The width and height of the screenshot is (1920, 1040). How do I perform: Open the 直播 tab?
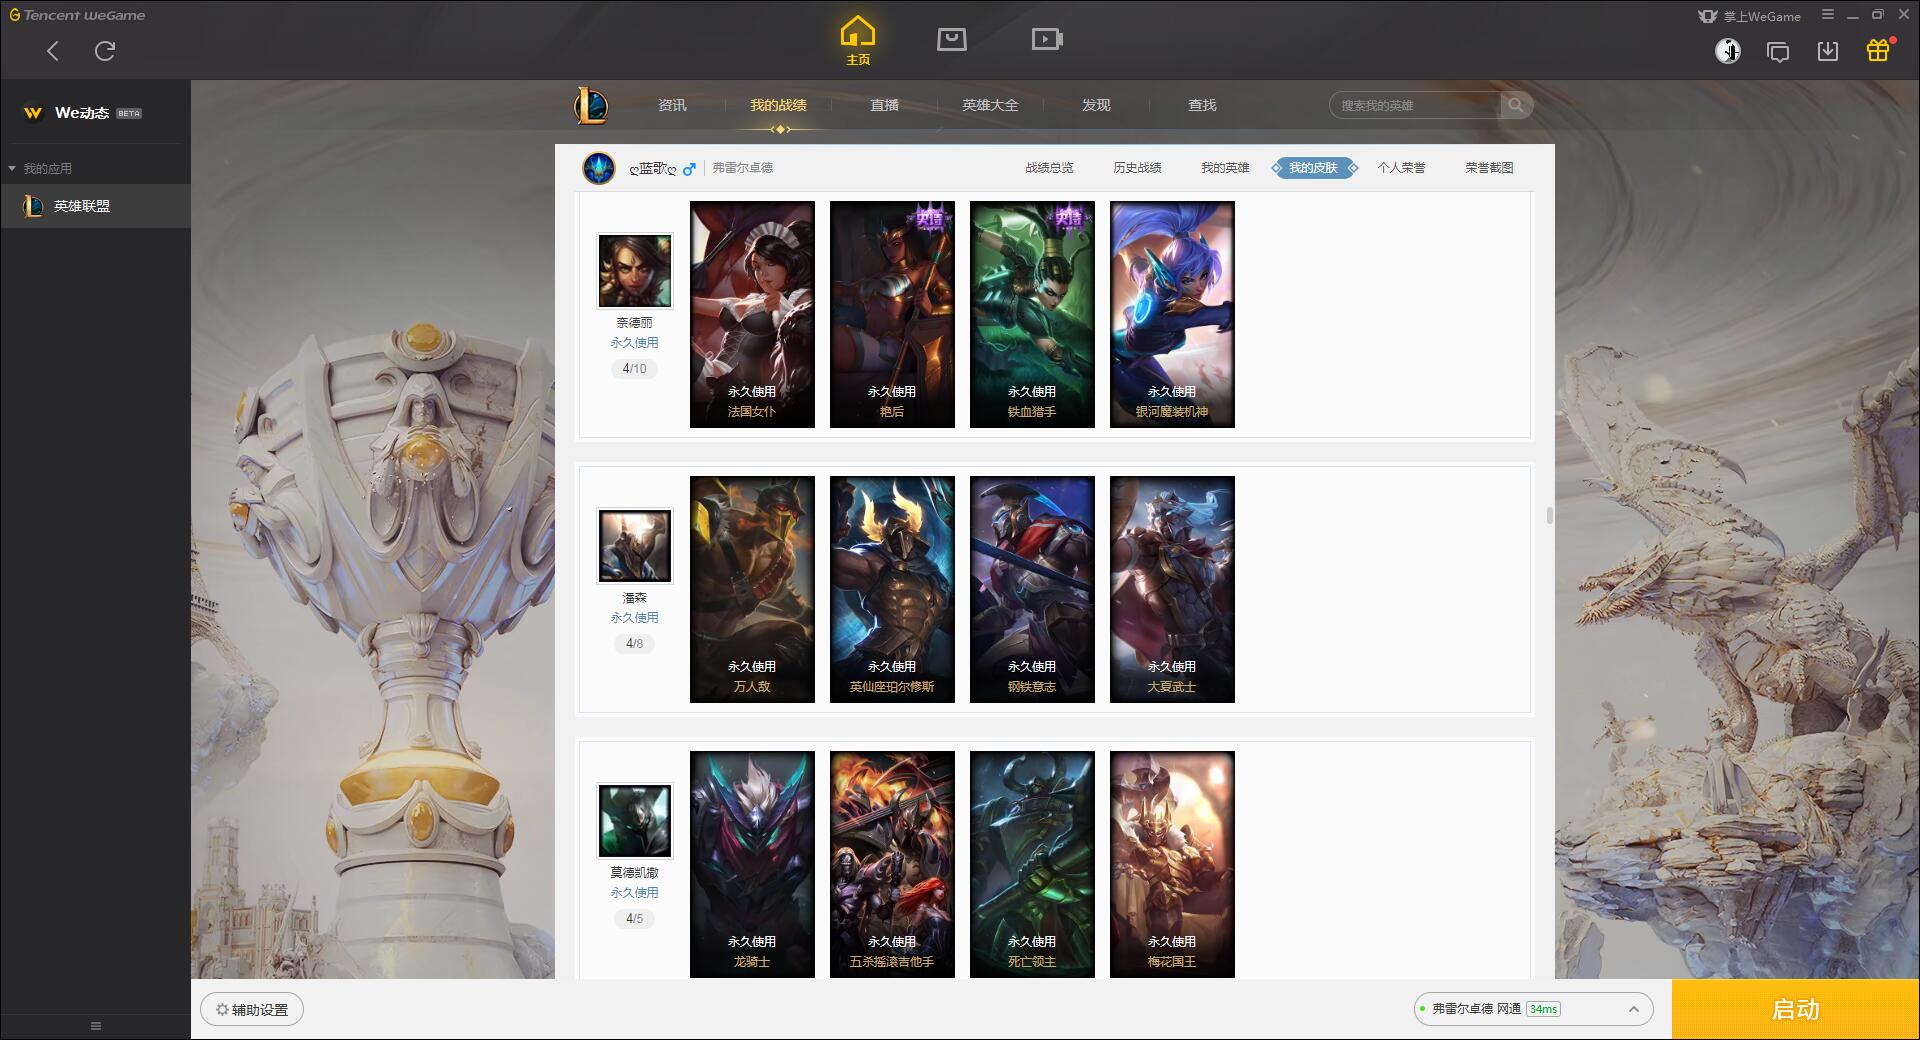(x=884, y=105)
